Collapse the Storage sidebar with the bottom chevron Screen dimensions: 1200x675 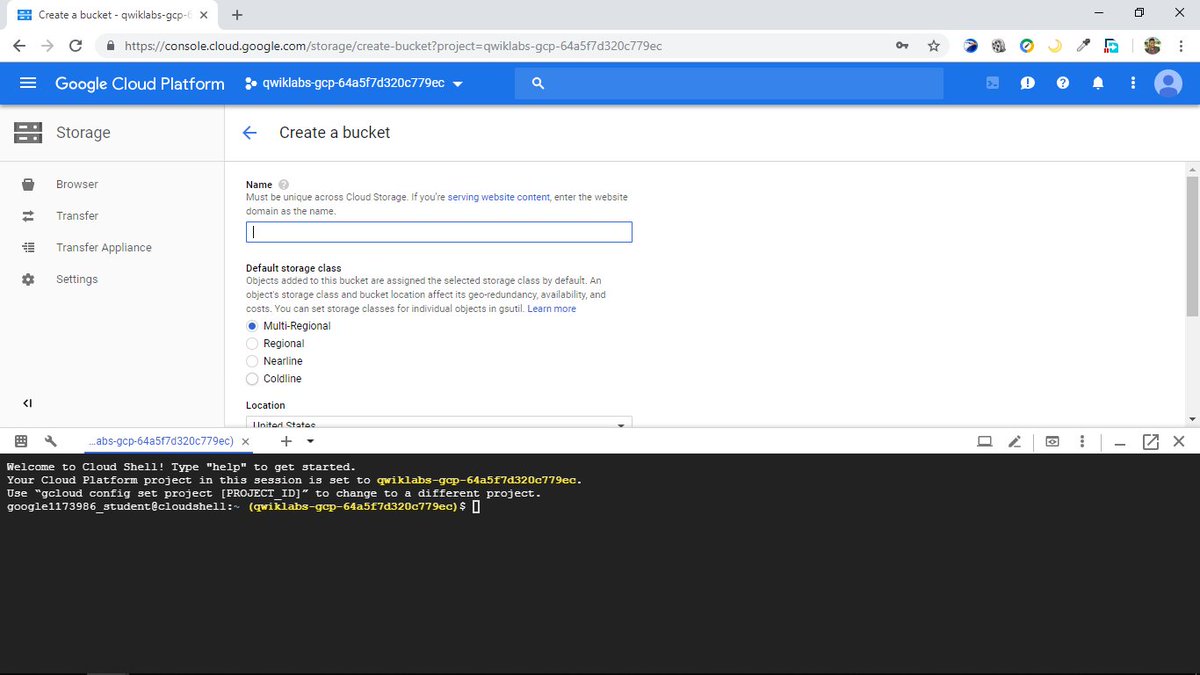tap(27, 403)
